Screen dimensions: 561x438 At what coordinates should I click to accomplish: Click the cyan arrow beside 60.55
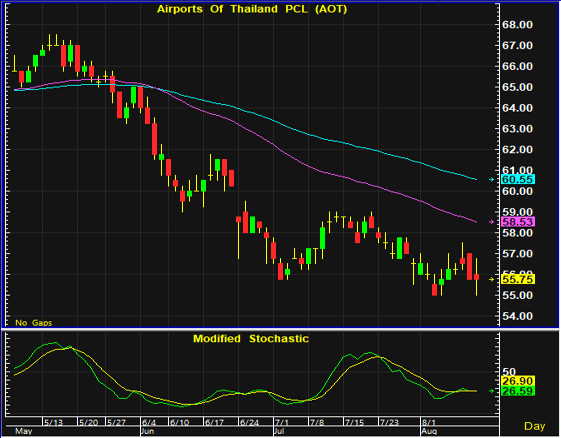(x=492, y=179)
